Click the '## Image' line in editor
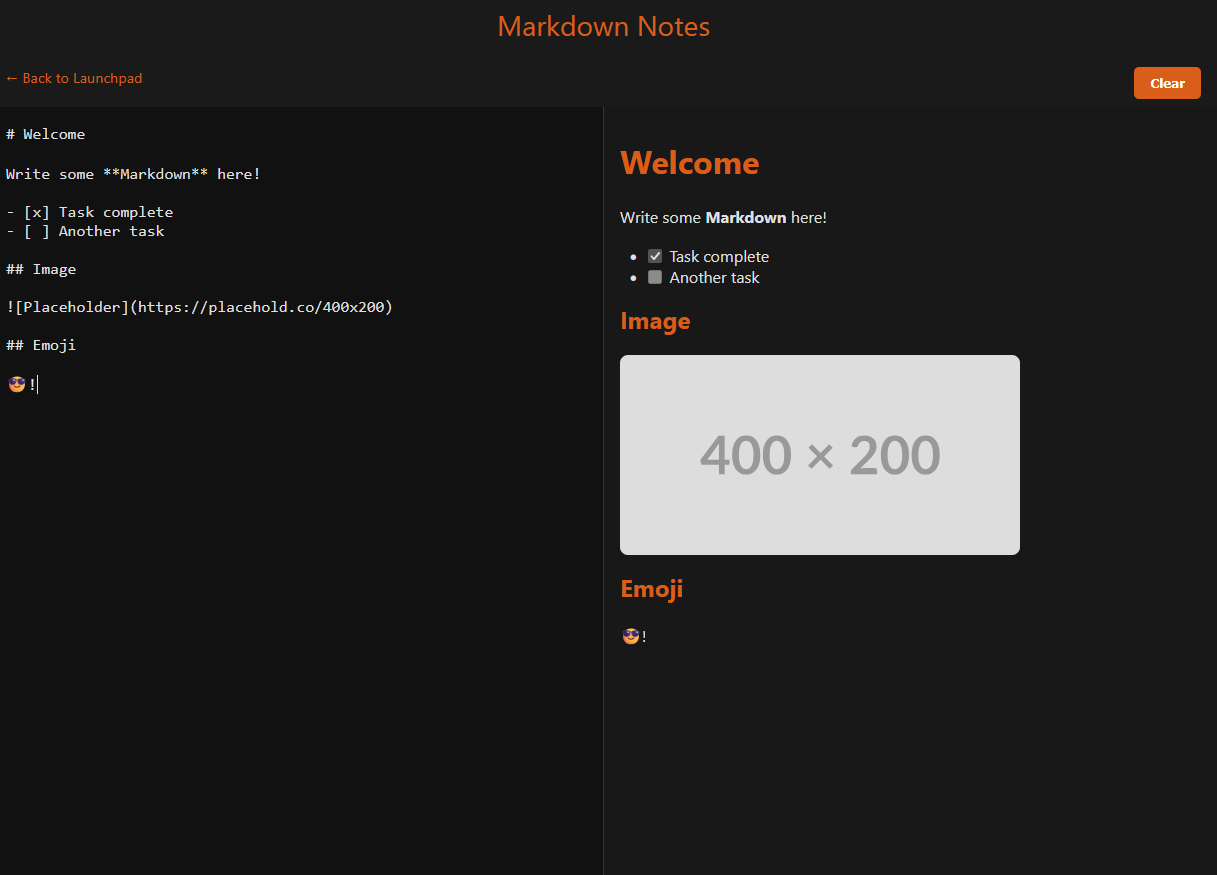This screenshot has width=1217, height=875. [x=41, y=269]
